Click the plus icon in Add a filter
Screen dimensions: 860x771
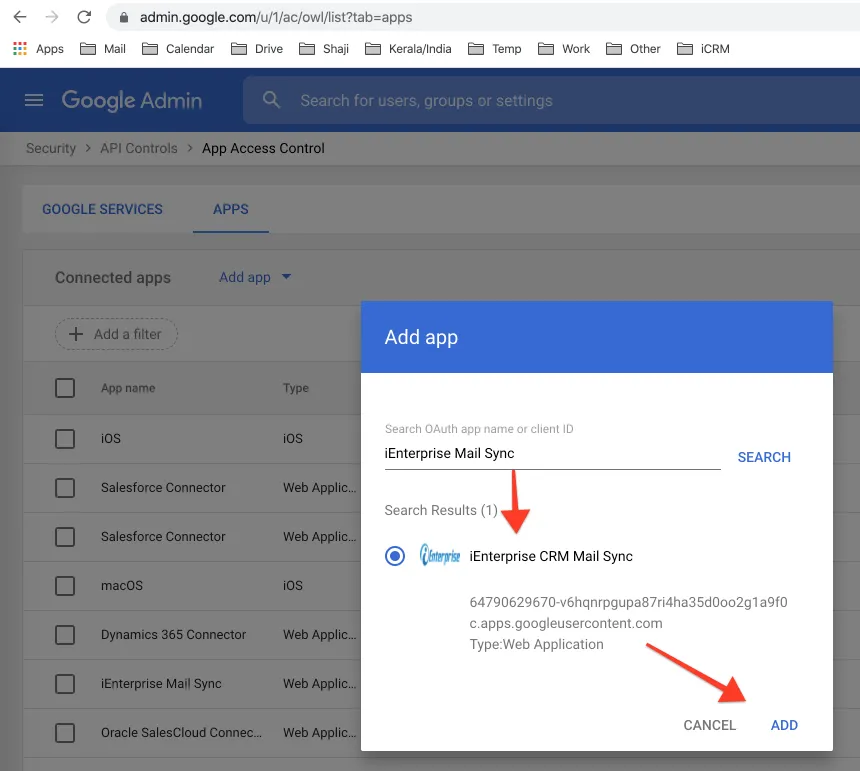tap(76, 334)
